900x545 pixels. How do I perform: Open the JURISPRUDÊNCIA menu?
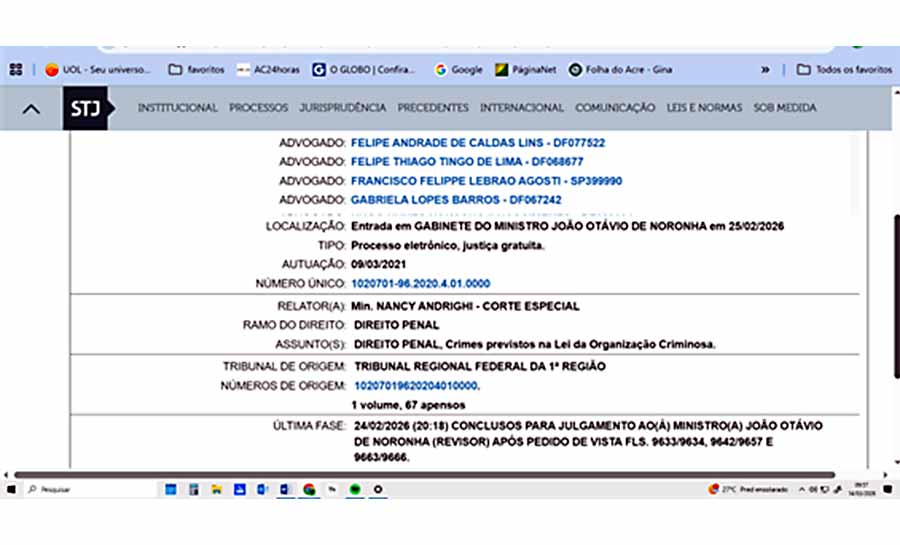342,108
